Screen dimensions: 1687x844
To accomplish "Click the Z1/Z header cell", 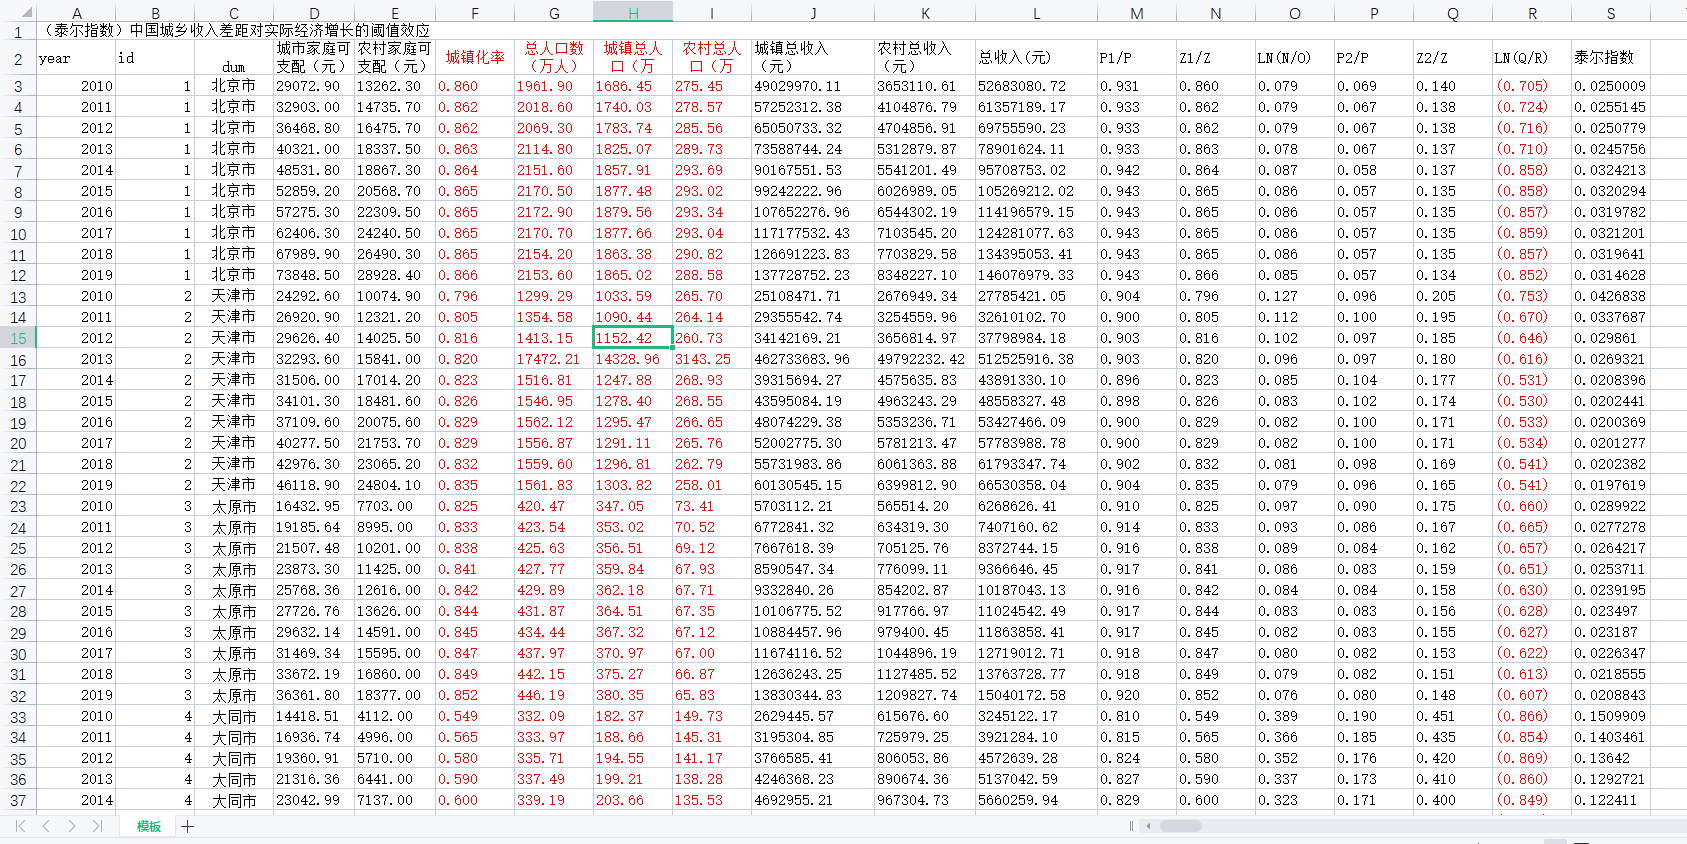I will coord(1215,58).
